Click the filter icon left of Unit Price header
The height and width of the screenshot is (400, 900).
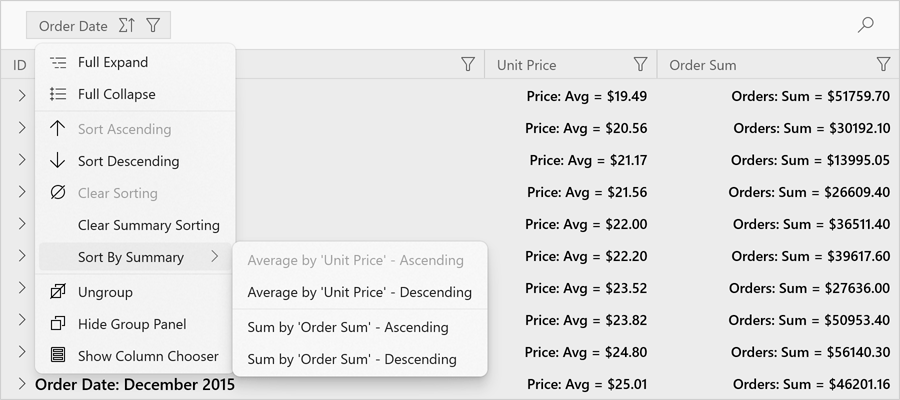(468, 64)
